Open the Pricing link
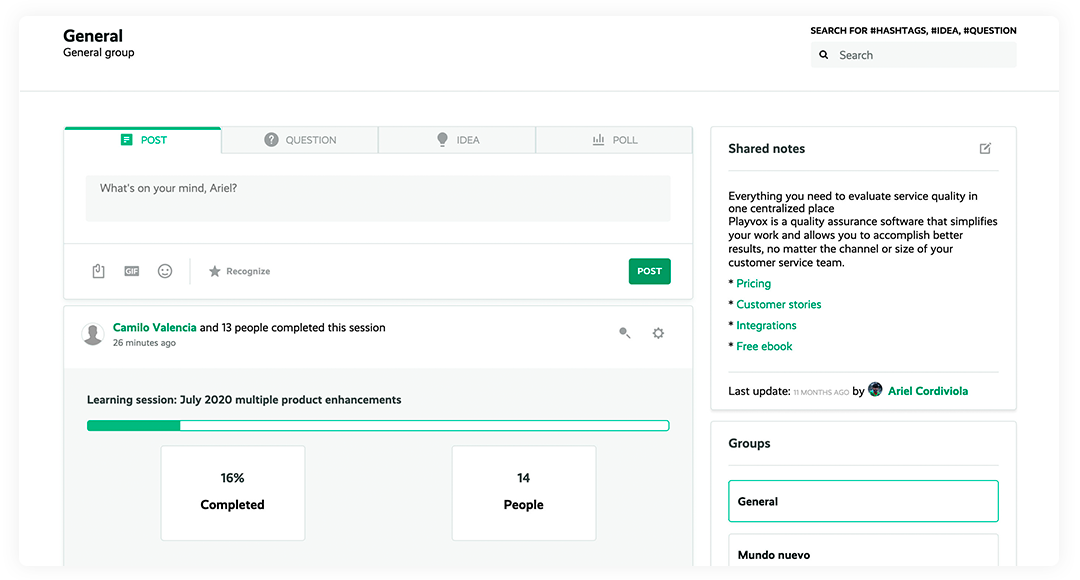The image size is (1080, 580). tap(754, 284)
